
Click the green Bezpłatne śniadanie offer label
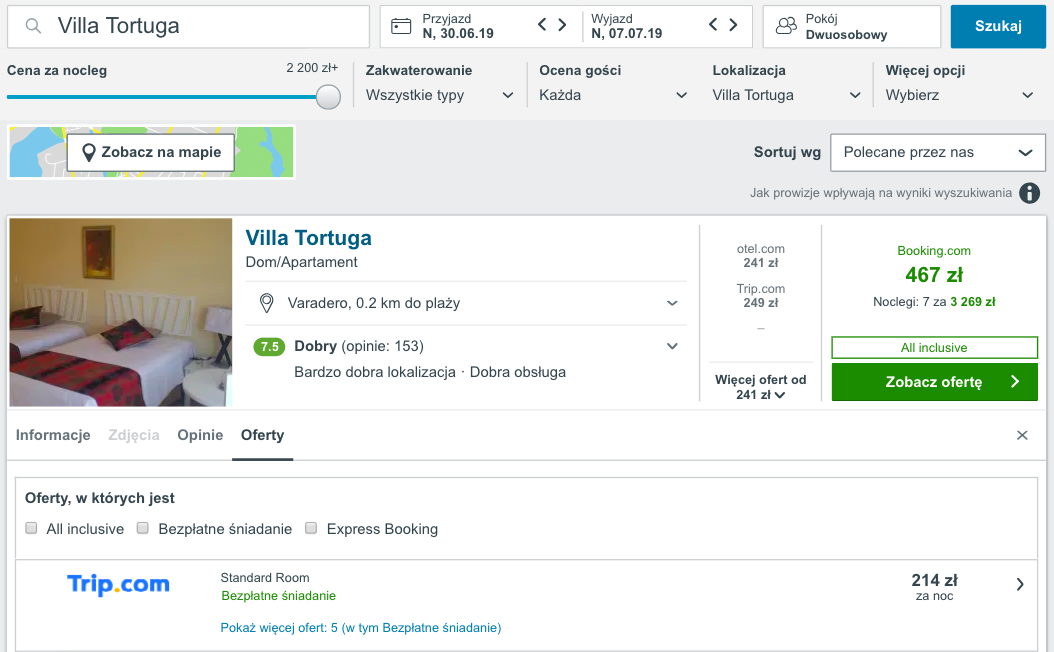coord(278,596)
